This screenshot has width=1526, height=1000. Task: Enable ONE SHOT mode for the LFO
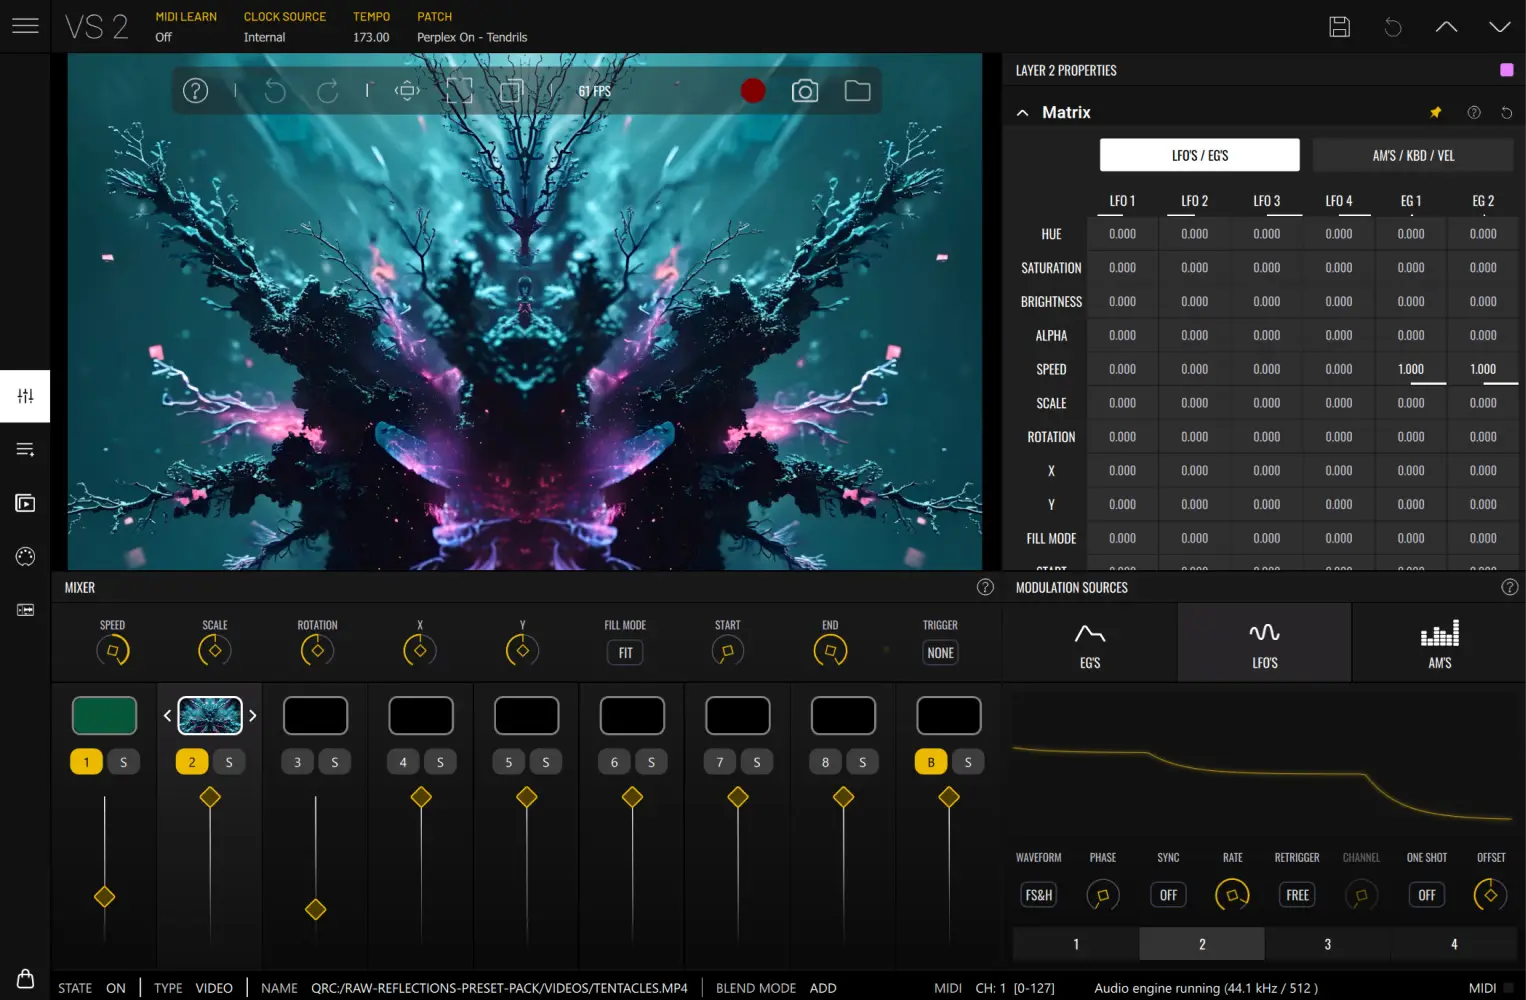click(x=1426, y=894)
